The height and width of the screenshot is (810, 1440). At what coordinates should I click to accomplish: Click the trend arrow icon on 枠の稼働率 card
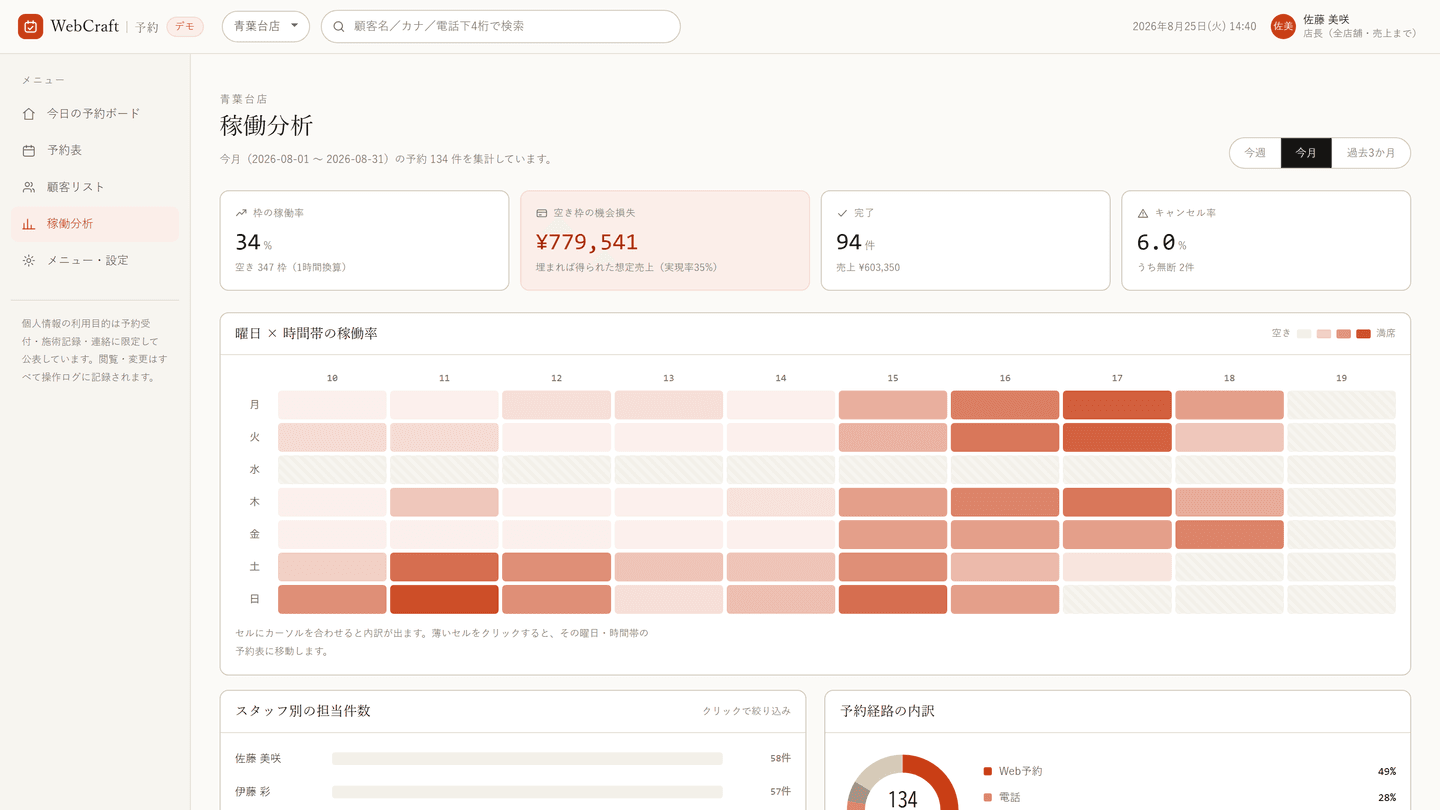coord(241,213)
